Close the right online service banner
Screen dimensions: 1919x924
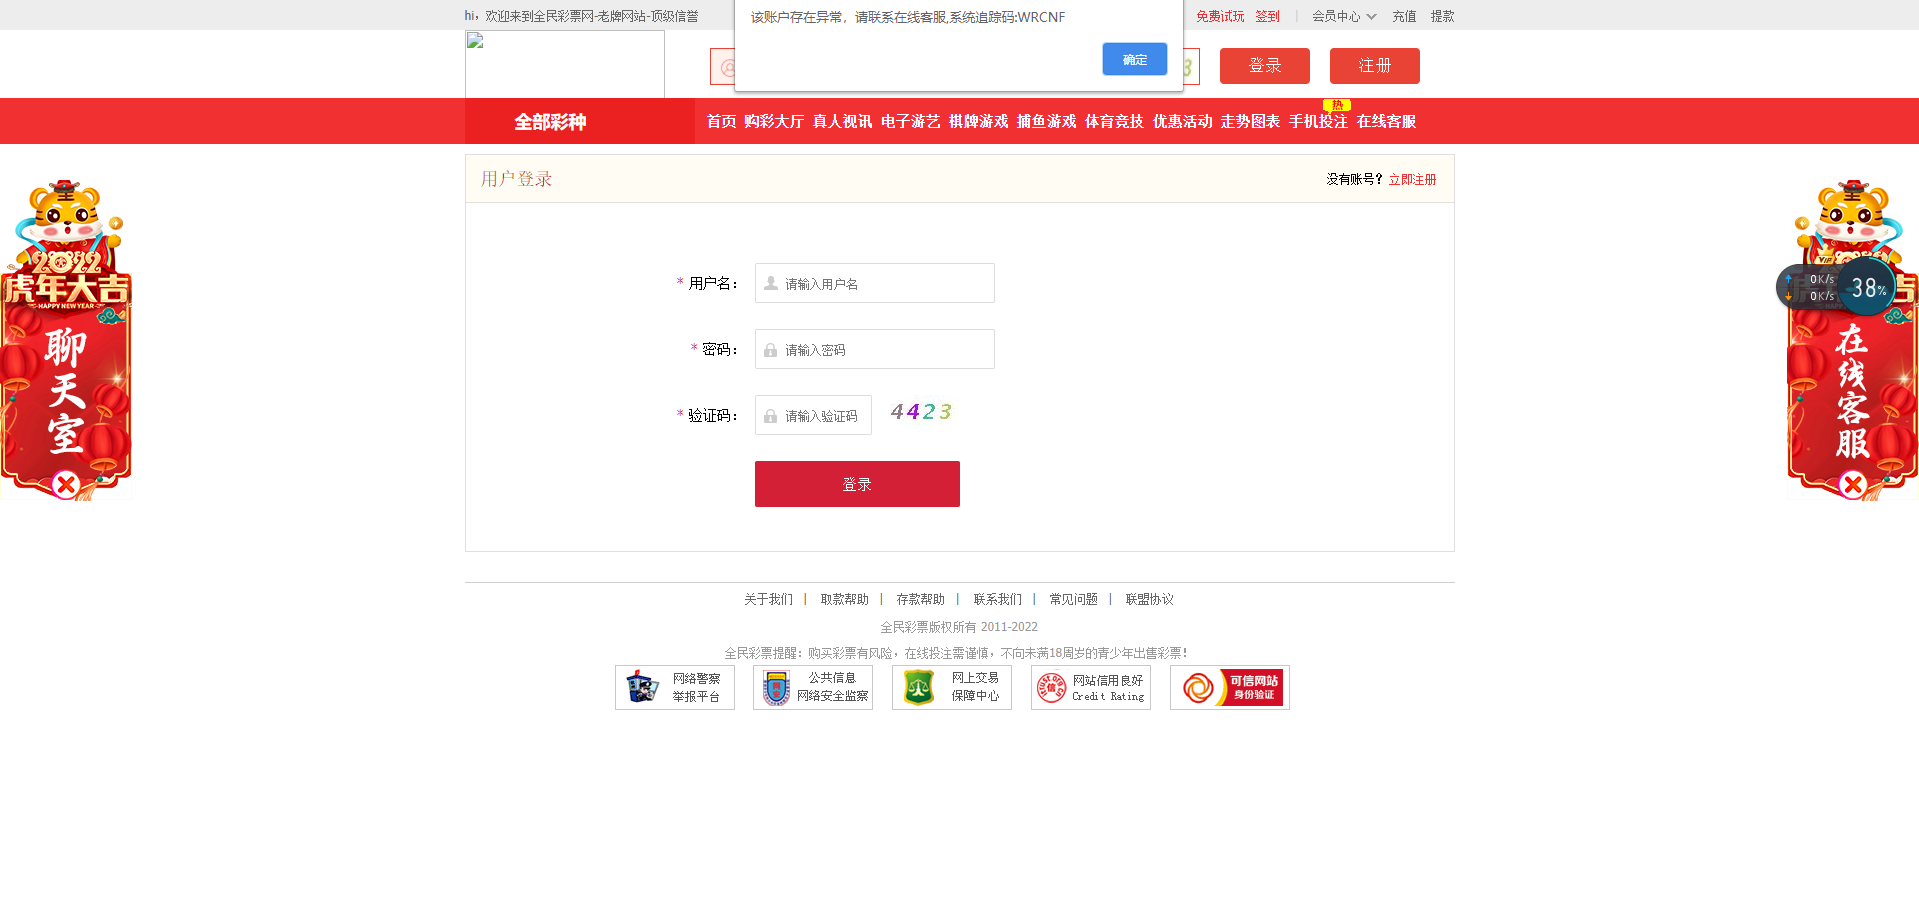[x=1852, y=485]
